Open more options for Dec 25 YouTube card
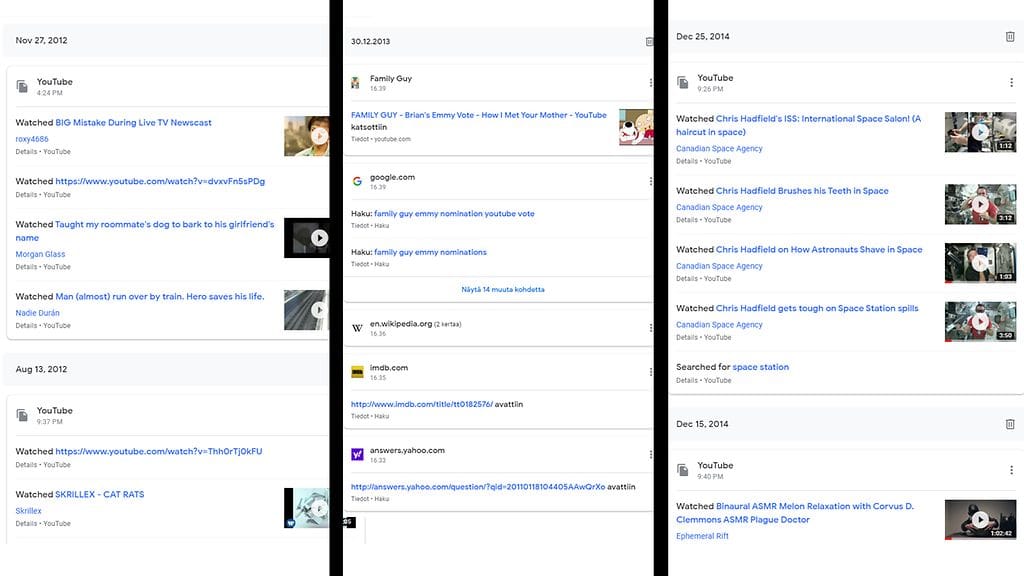 (1011, 83)
